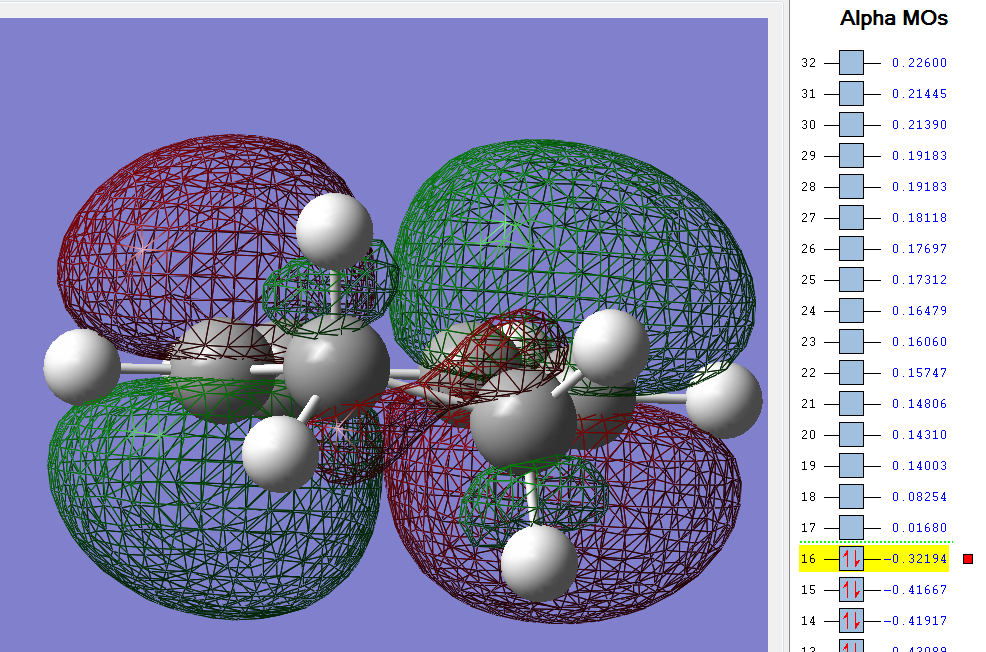This screenshot has height=652, width=986.
Task: Select the orbital box for MO 19
Action: tap(851, 466)
